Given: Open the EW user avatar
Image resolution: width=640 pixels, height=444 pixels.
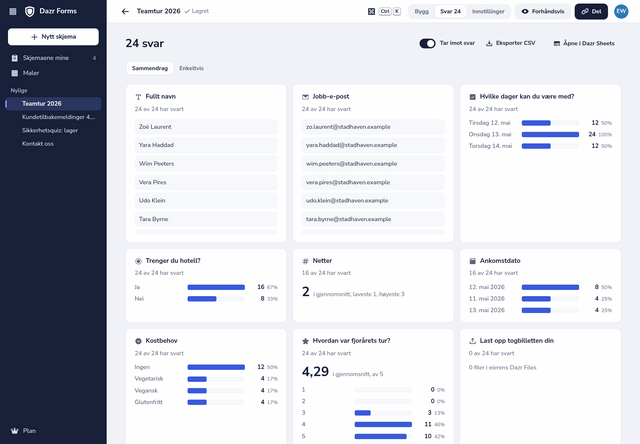Looking at the screenshot, I should tap(621, 11).
